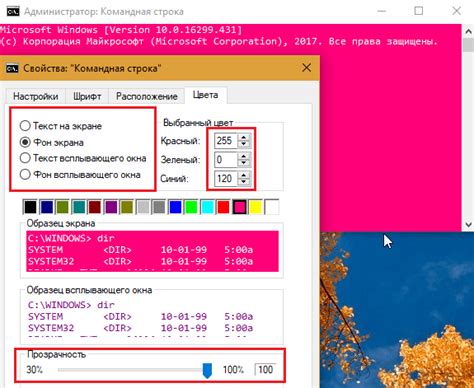Screen dimensions: 474x388
Task: Select the bright green color swatch
Action: point(191,207)
